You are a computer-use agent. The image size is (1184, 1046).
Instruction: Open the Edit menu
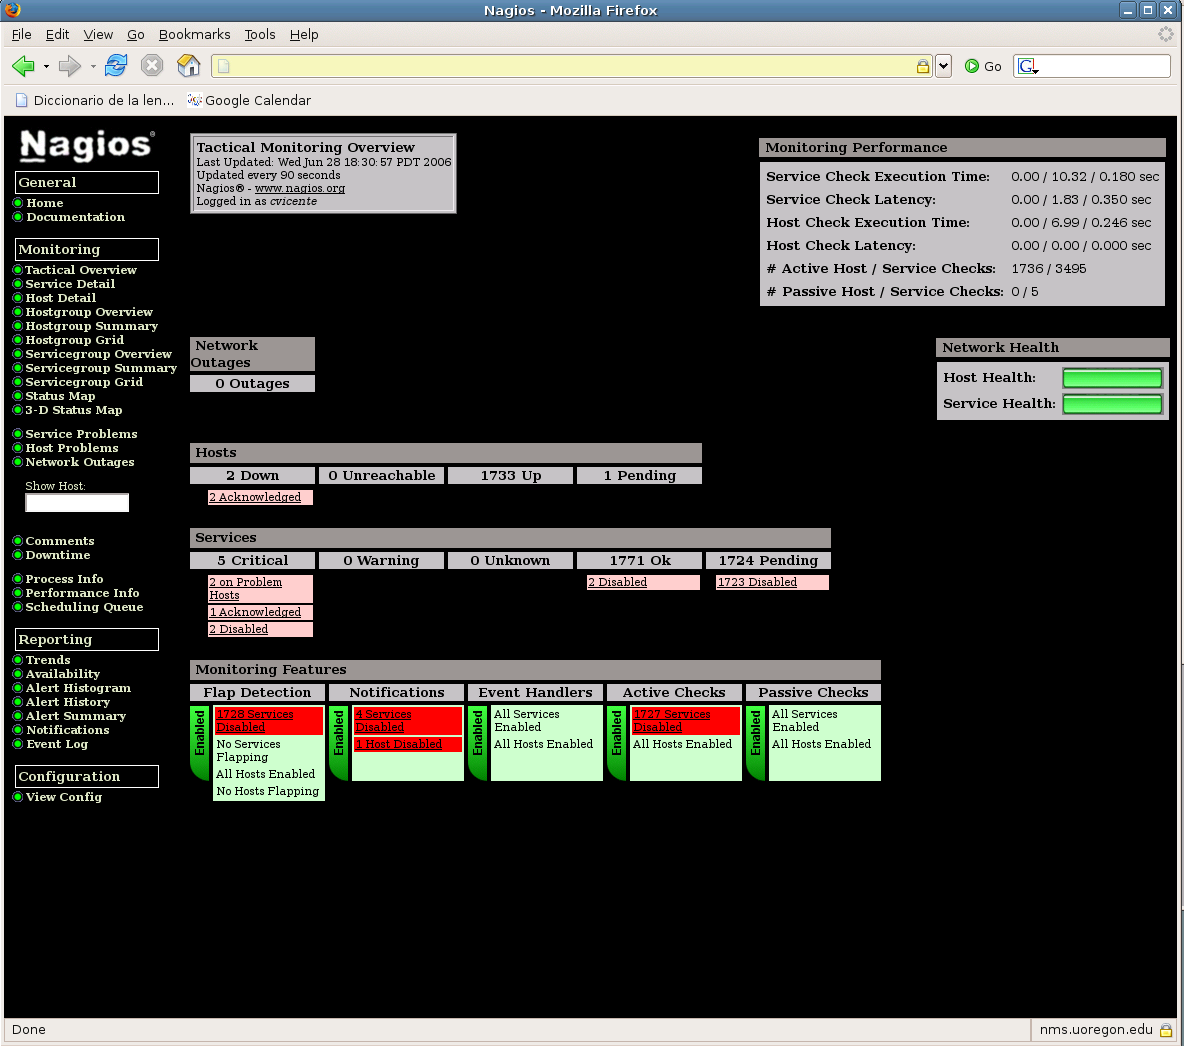click(x=57, y=35)
